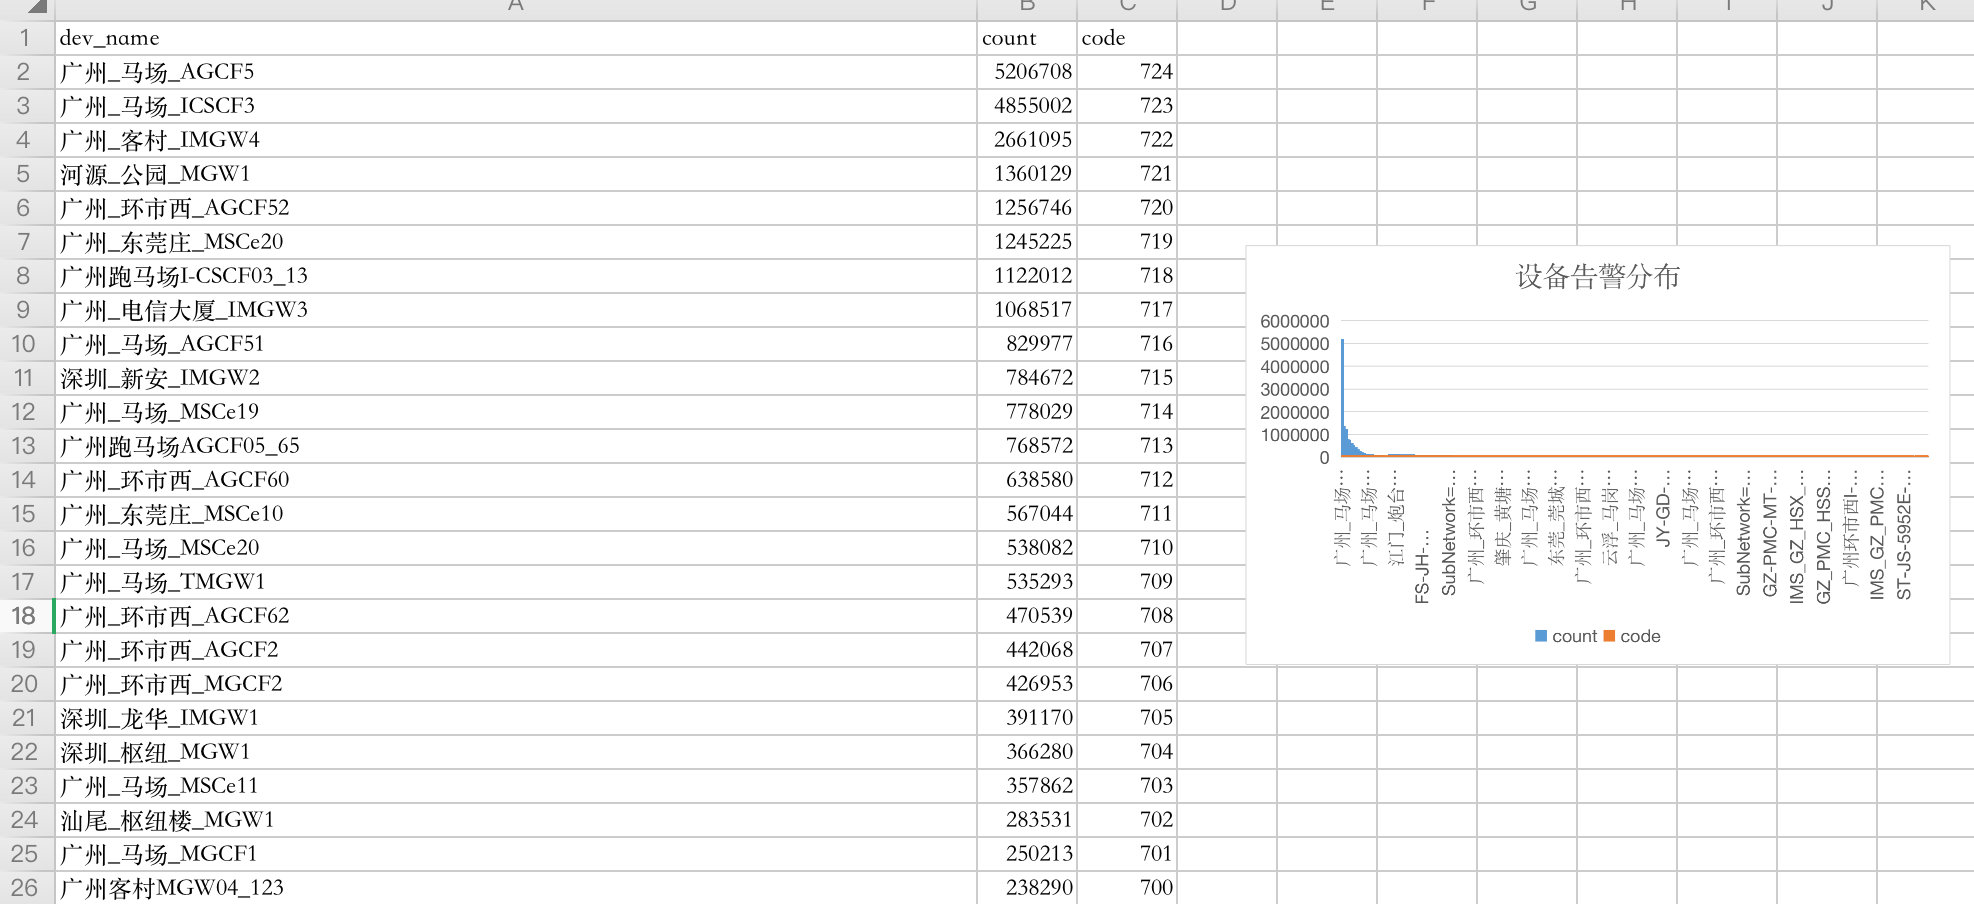Click the code legend entry
Image resolution: width=1974 pixels, height=904 pixels.
(1632, 636)
